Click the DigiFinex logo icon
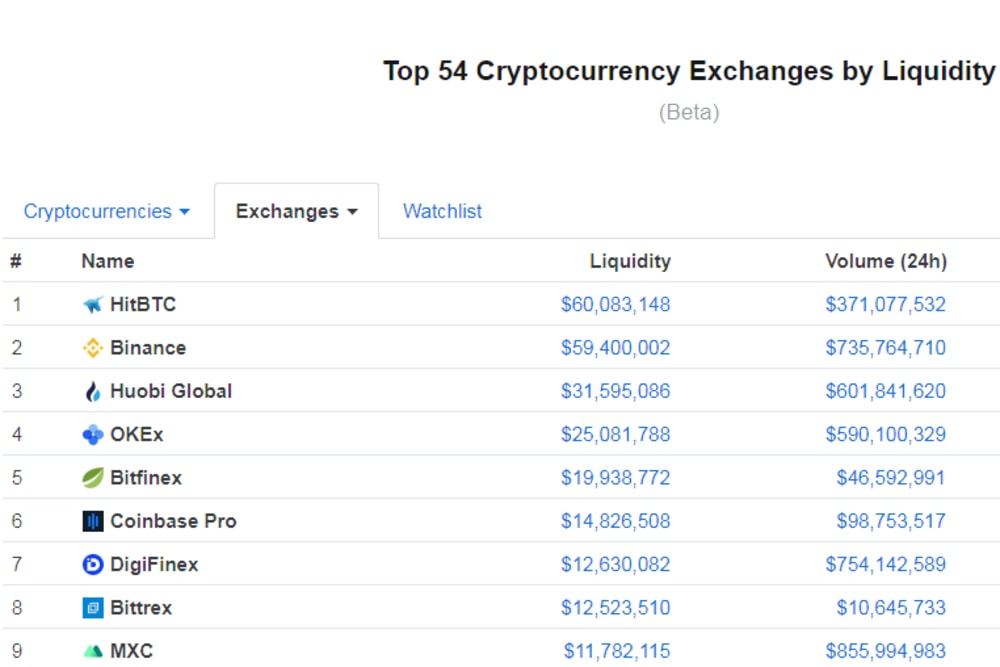The height and width of the screenshot is (667, 1000). point(93,565)
